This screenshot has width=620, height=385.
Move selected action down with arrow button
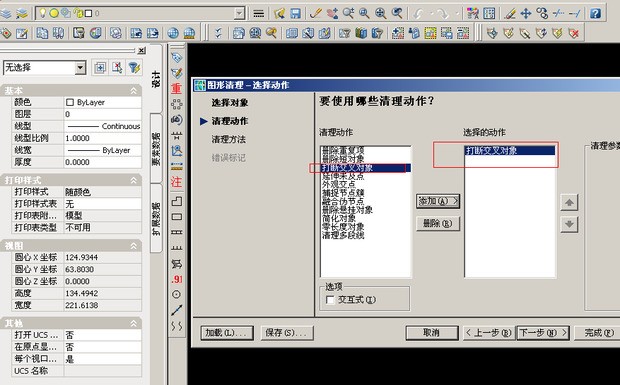569,224
